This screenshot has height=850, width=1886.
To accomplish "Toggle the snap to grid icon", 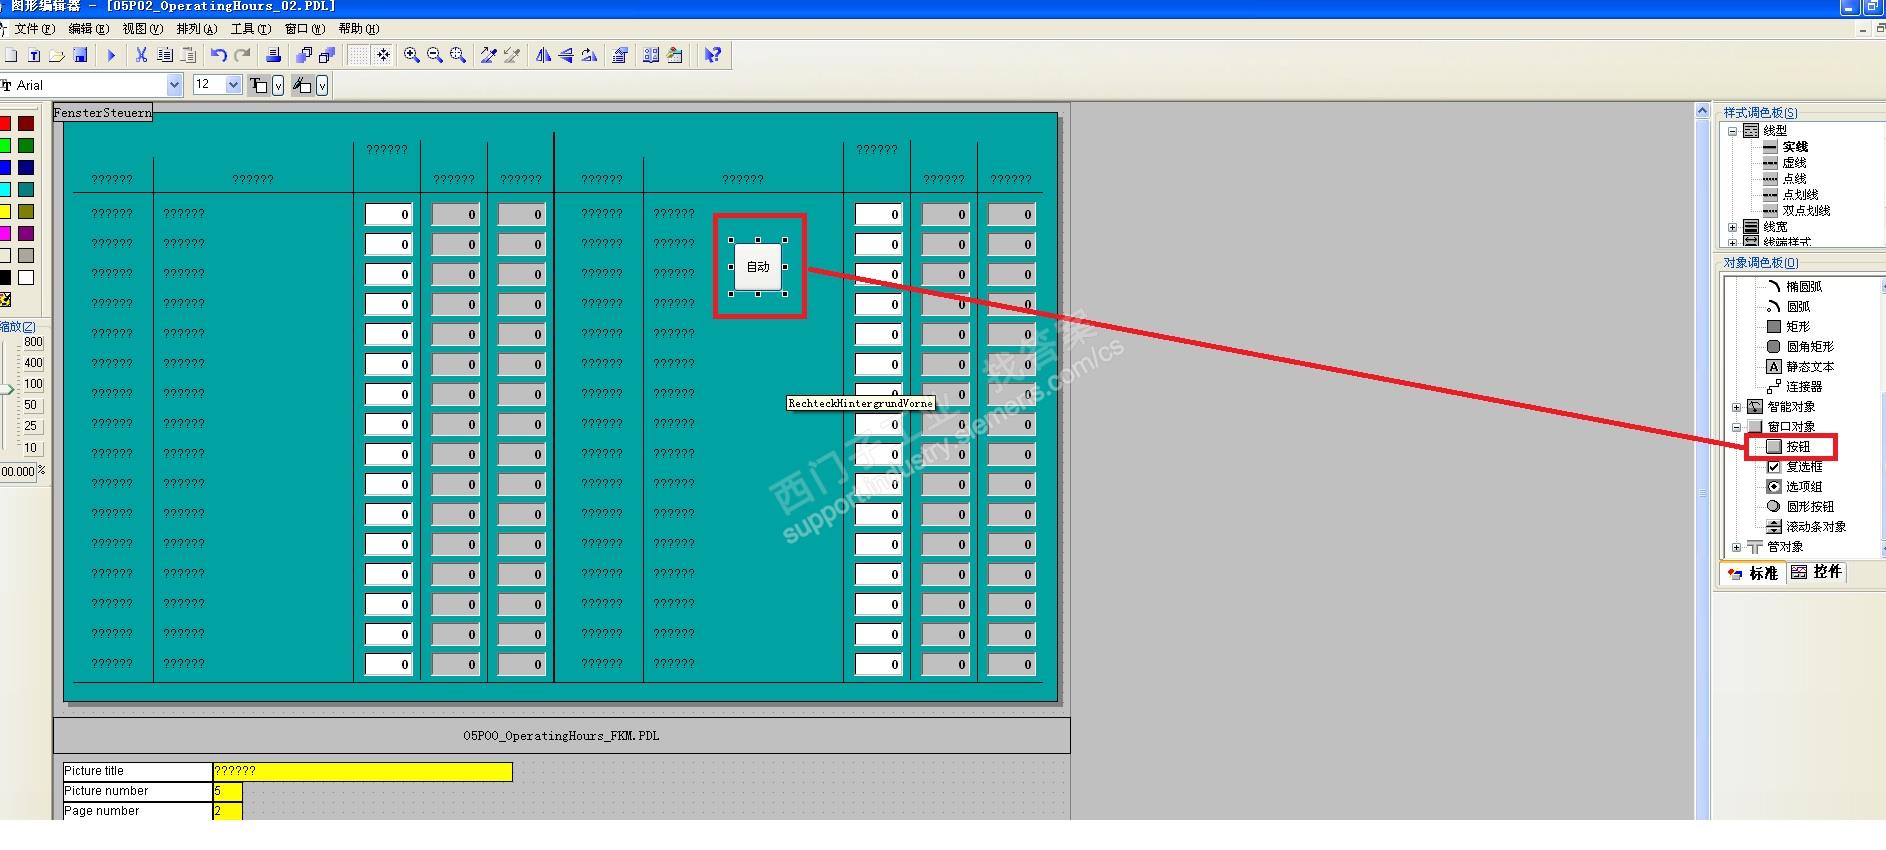I will coord(383,56).
